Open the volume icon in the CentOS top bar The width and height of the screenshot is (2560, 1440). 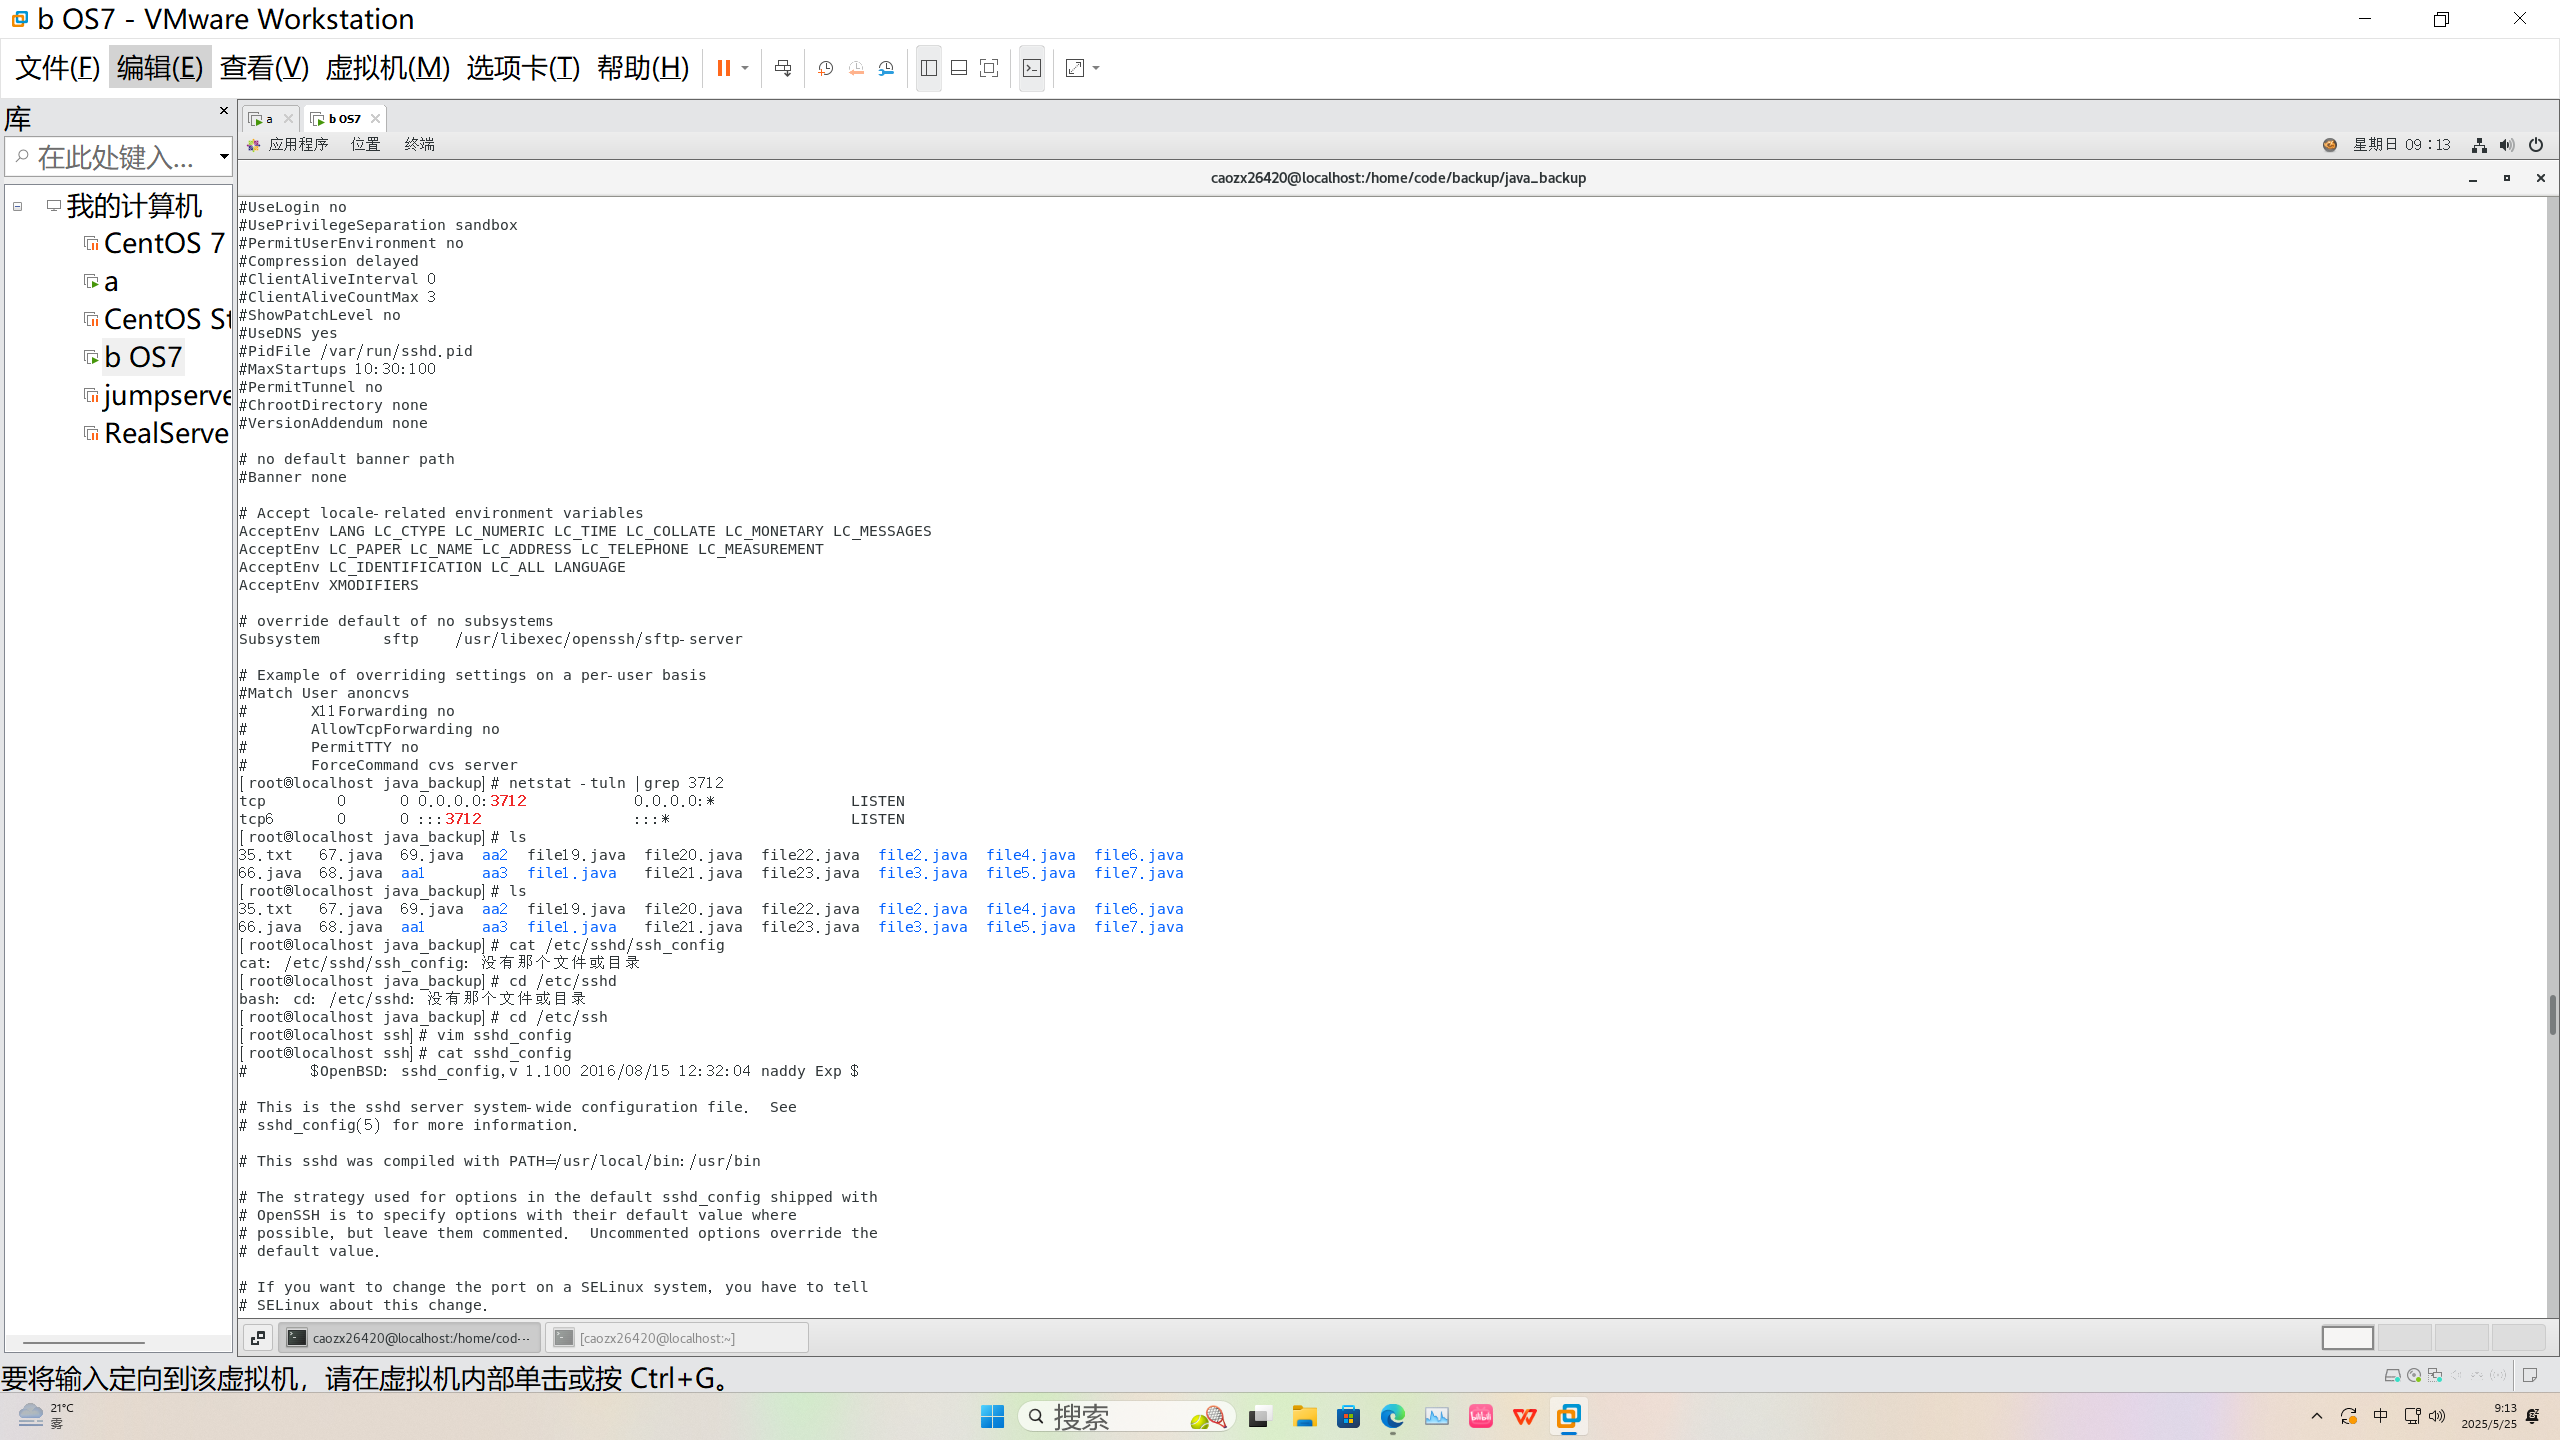2506,145
